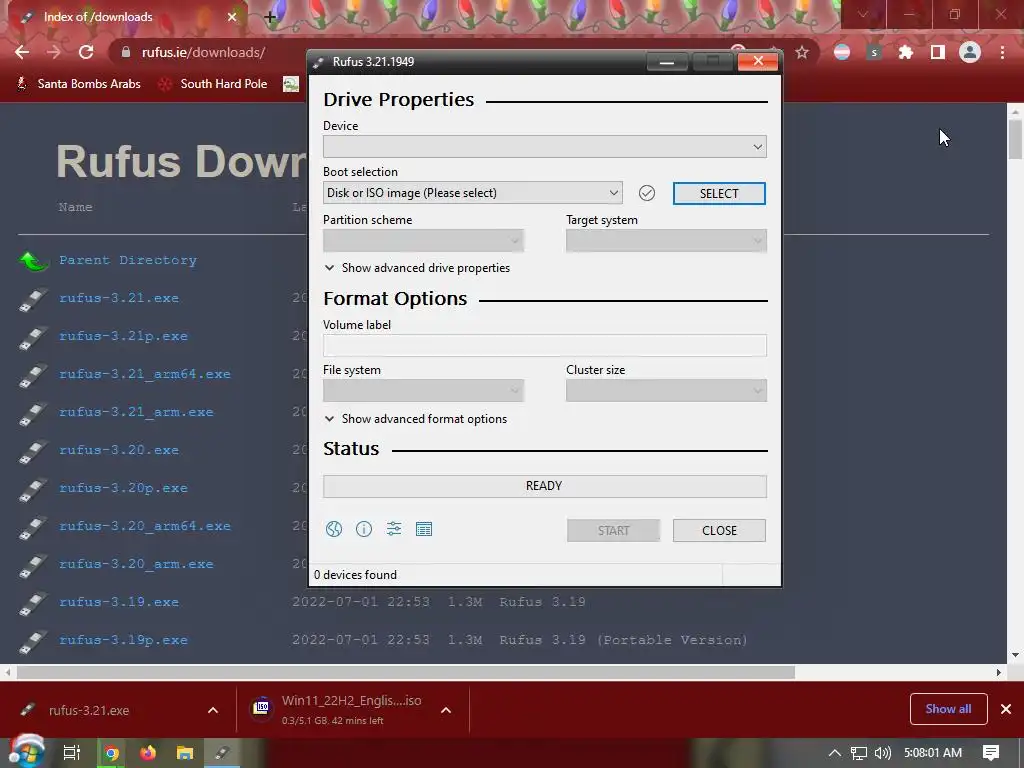Click the Chrome horizontal scrollbar
Image resolution: width=1024 pixels, height=768 pixels.
coord(405,672)
